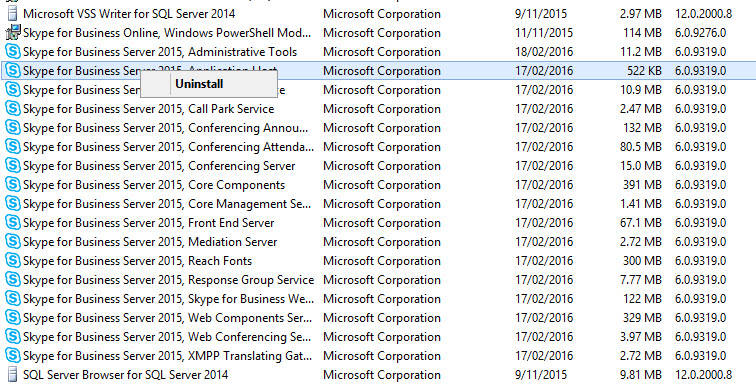Click the Skype icon beside Response Group Service
This screenshot has height=386, width=756.
[13, 280]
